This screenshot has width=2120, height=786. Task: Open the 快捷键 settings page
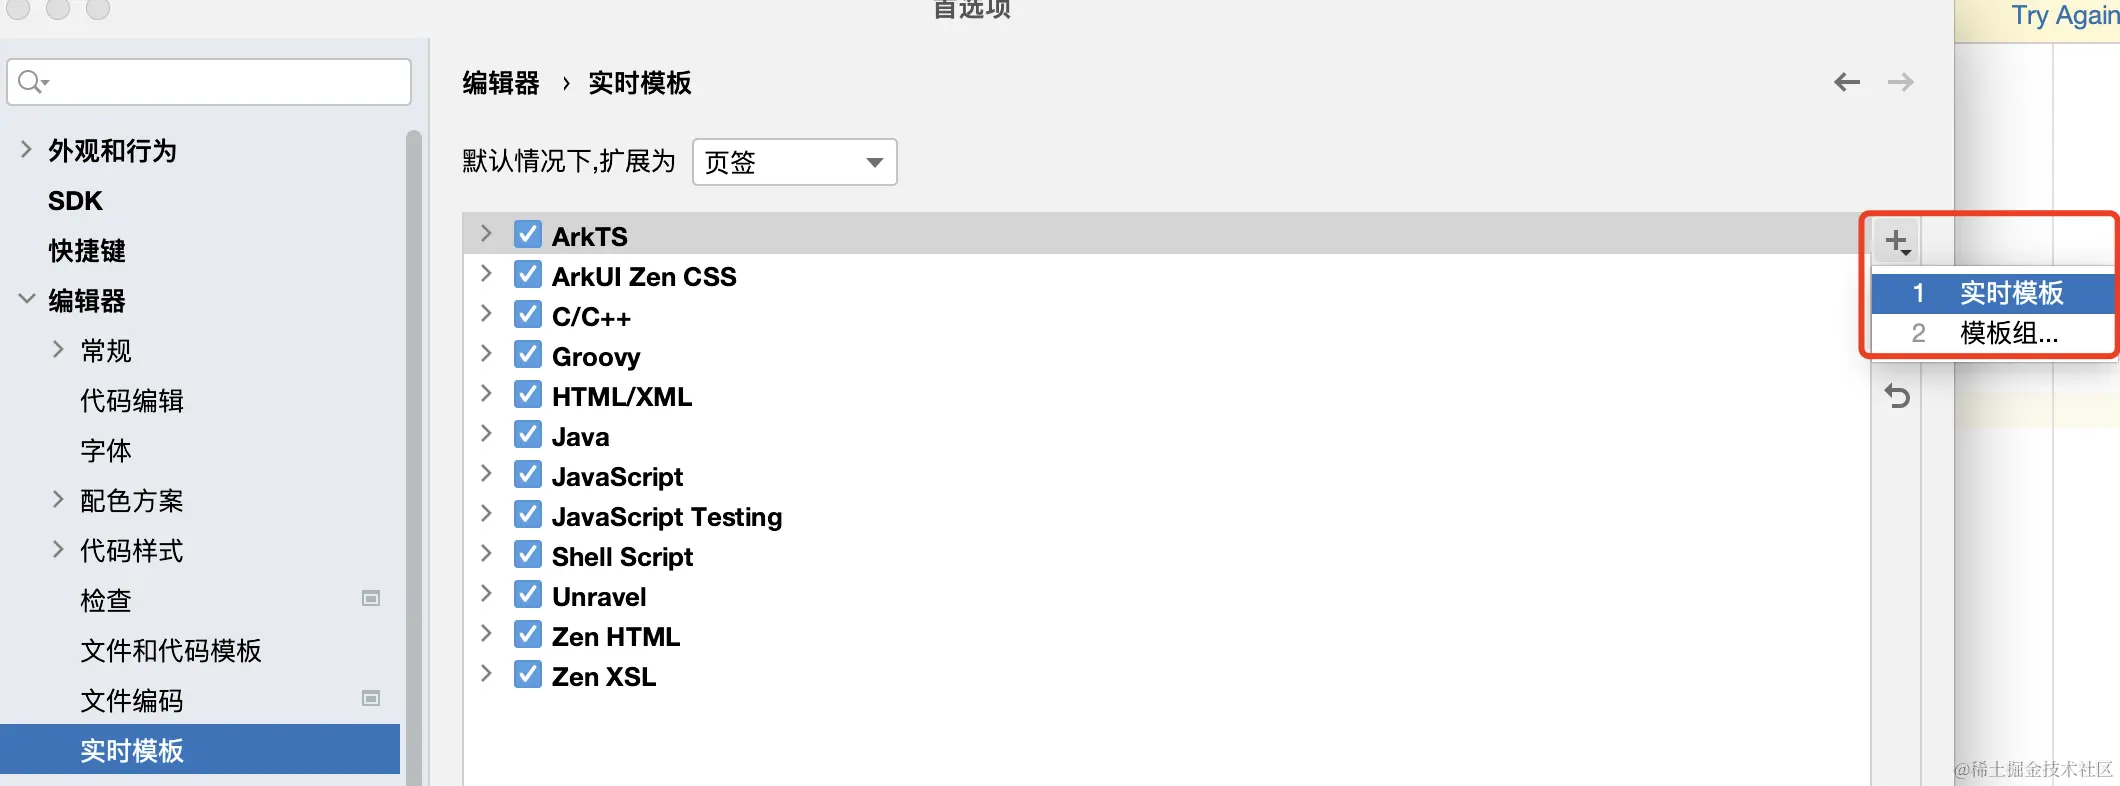coord(87,250)
